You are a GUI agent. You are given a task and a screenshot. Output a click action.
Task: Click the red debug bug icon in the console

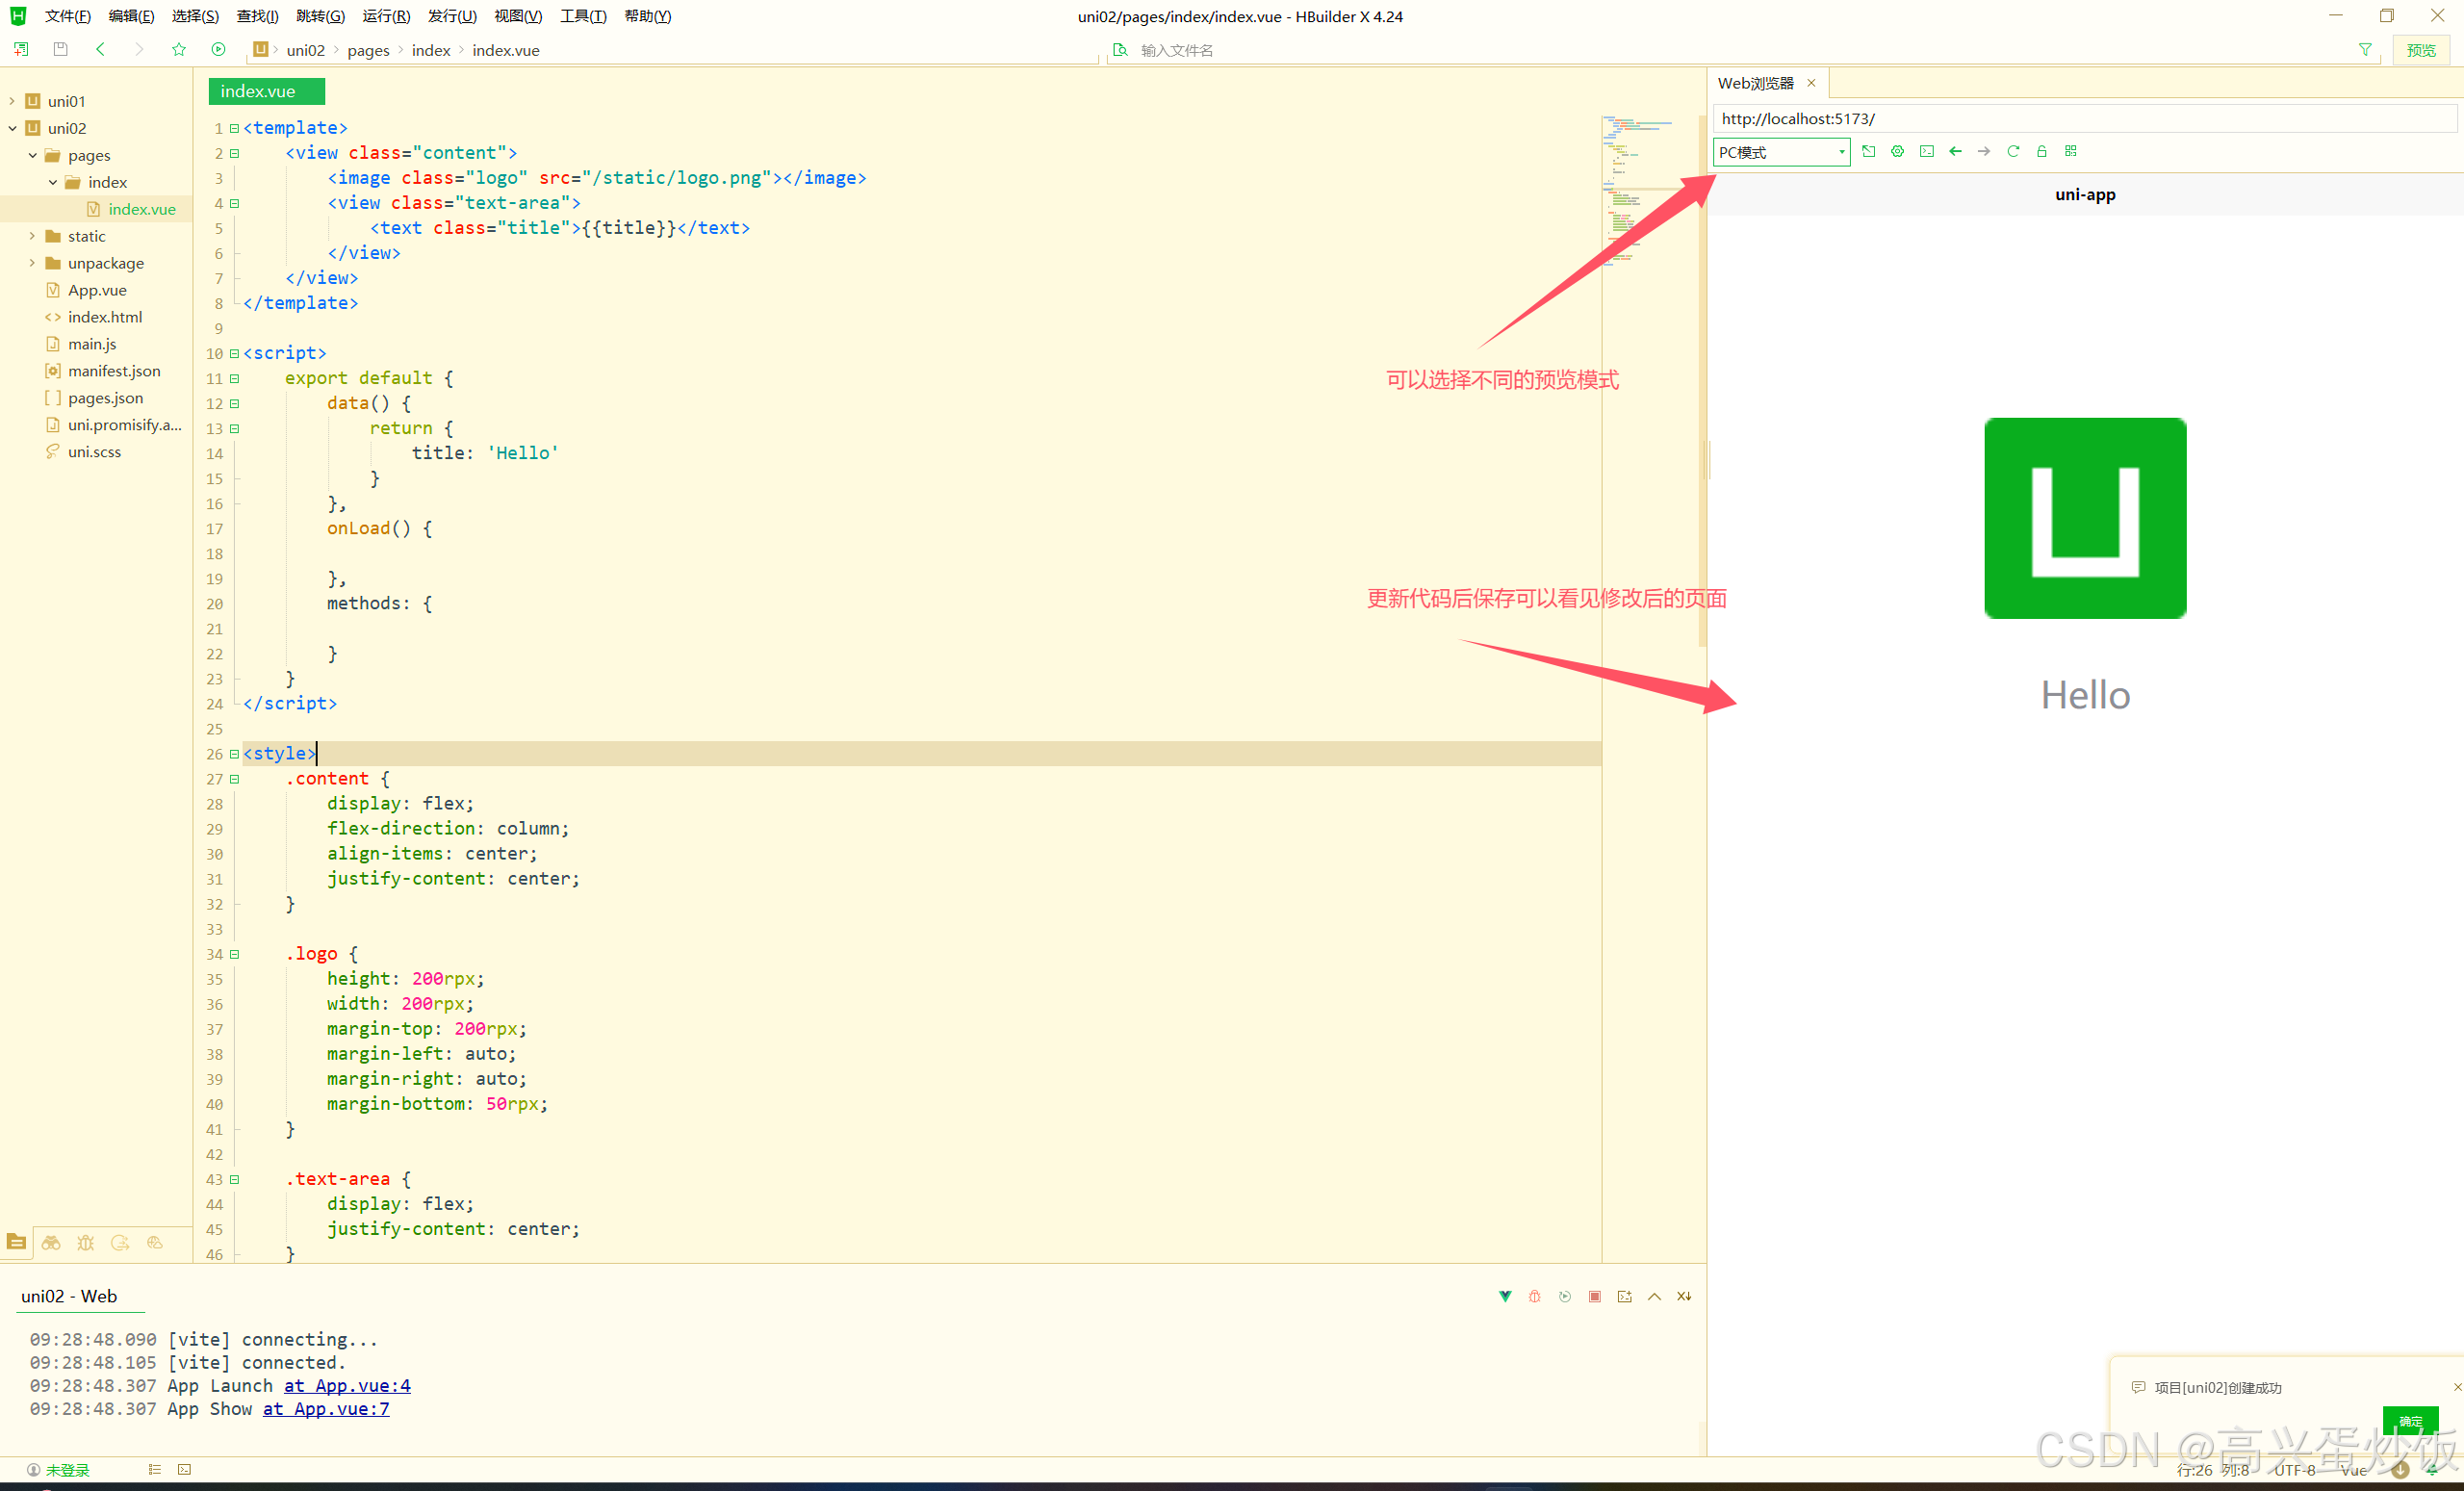[1535, 1297]
